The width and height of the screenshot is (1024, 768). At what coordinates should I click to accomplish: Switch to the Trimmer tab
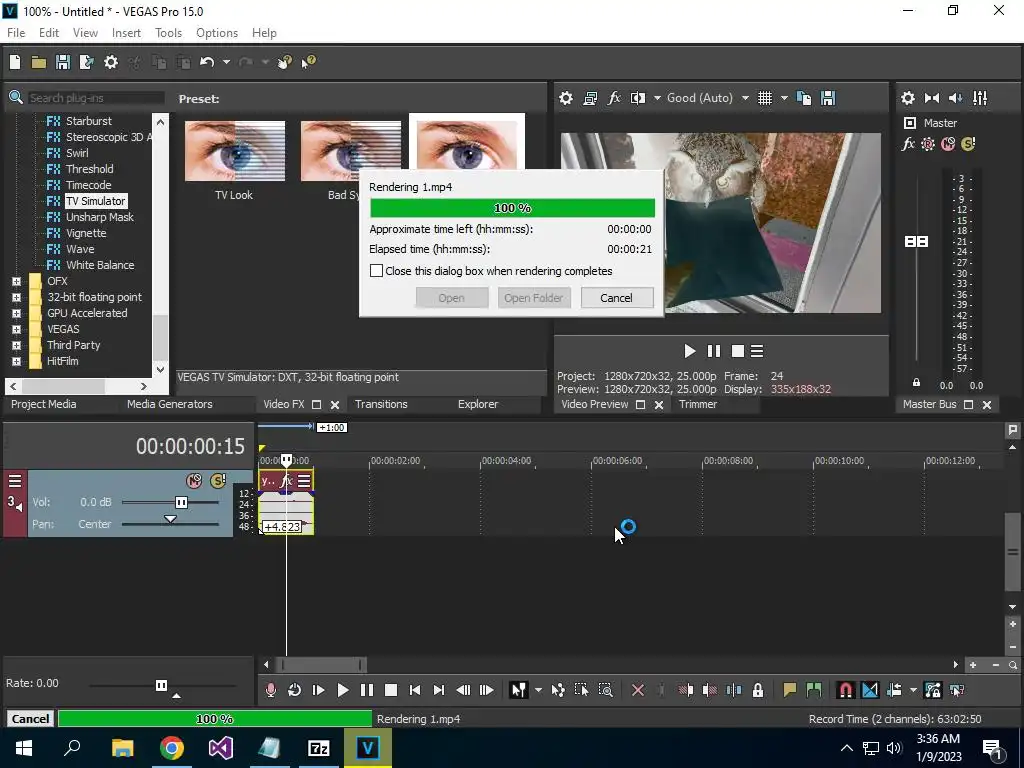point(698,404)
